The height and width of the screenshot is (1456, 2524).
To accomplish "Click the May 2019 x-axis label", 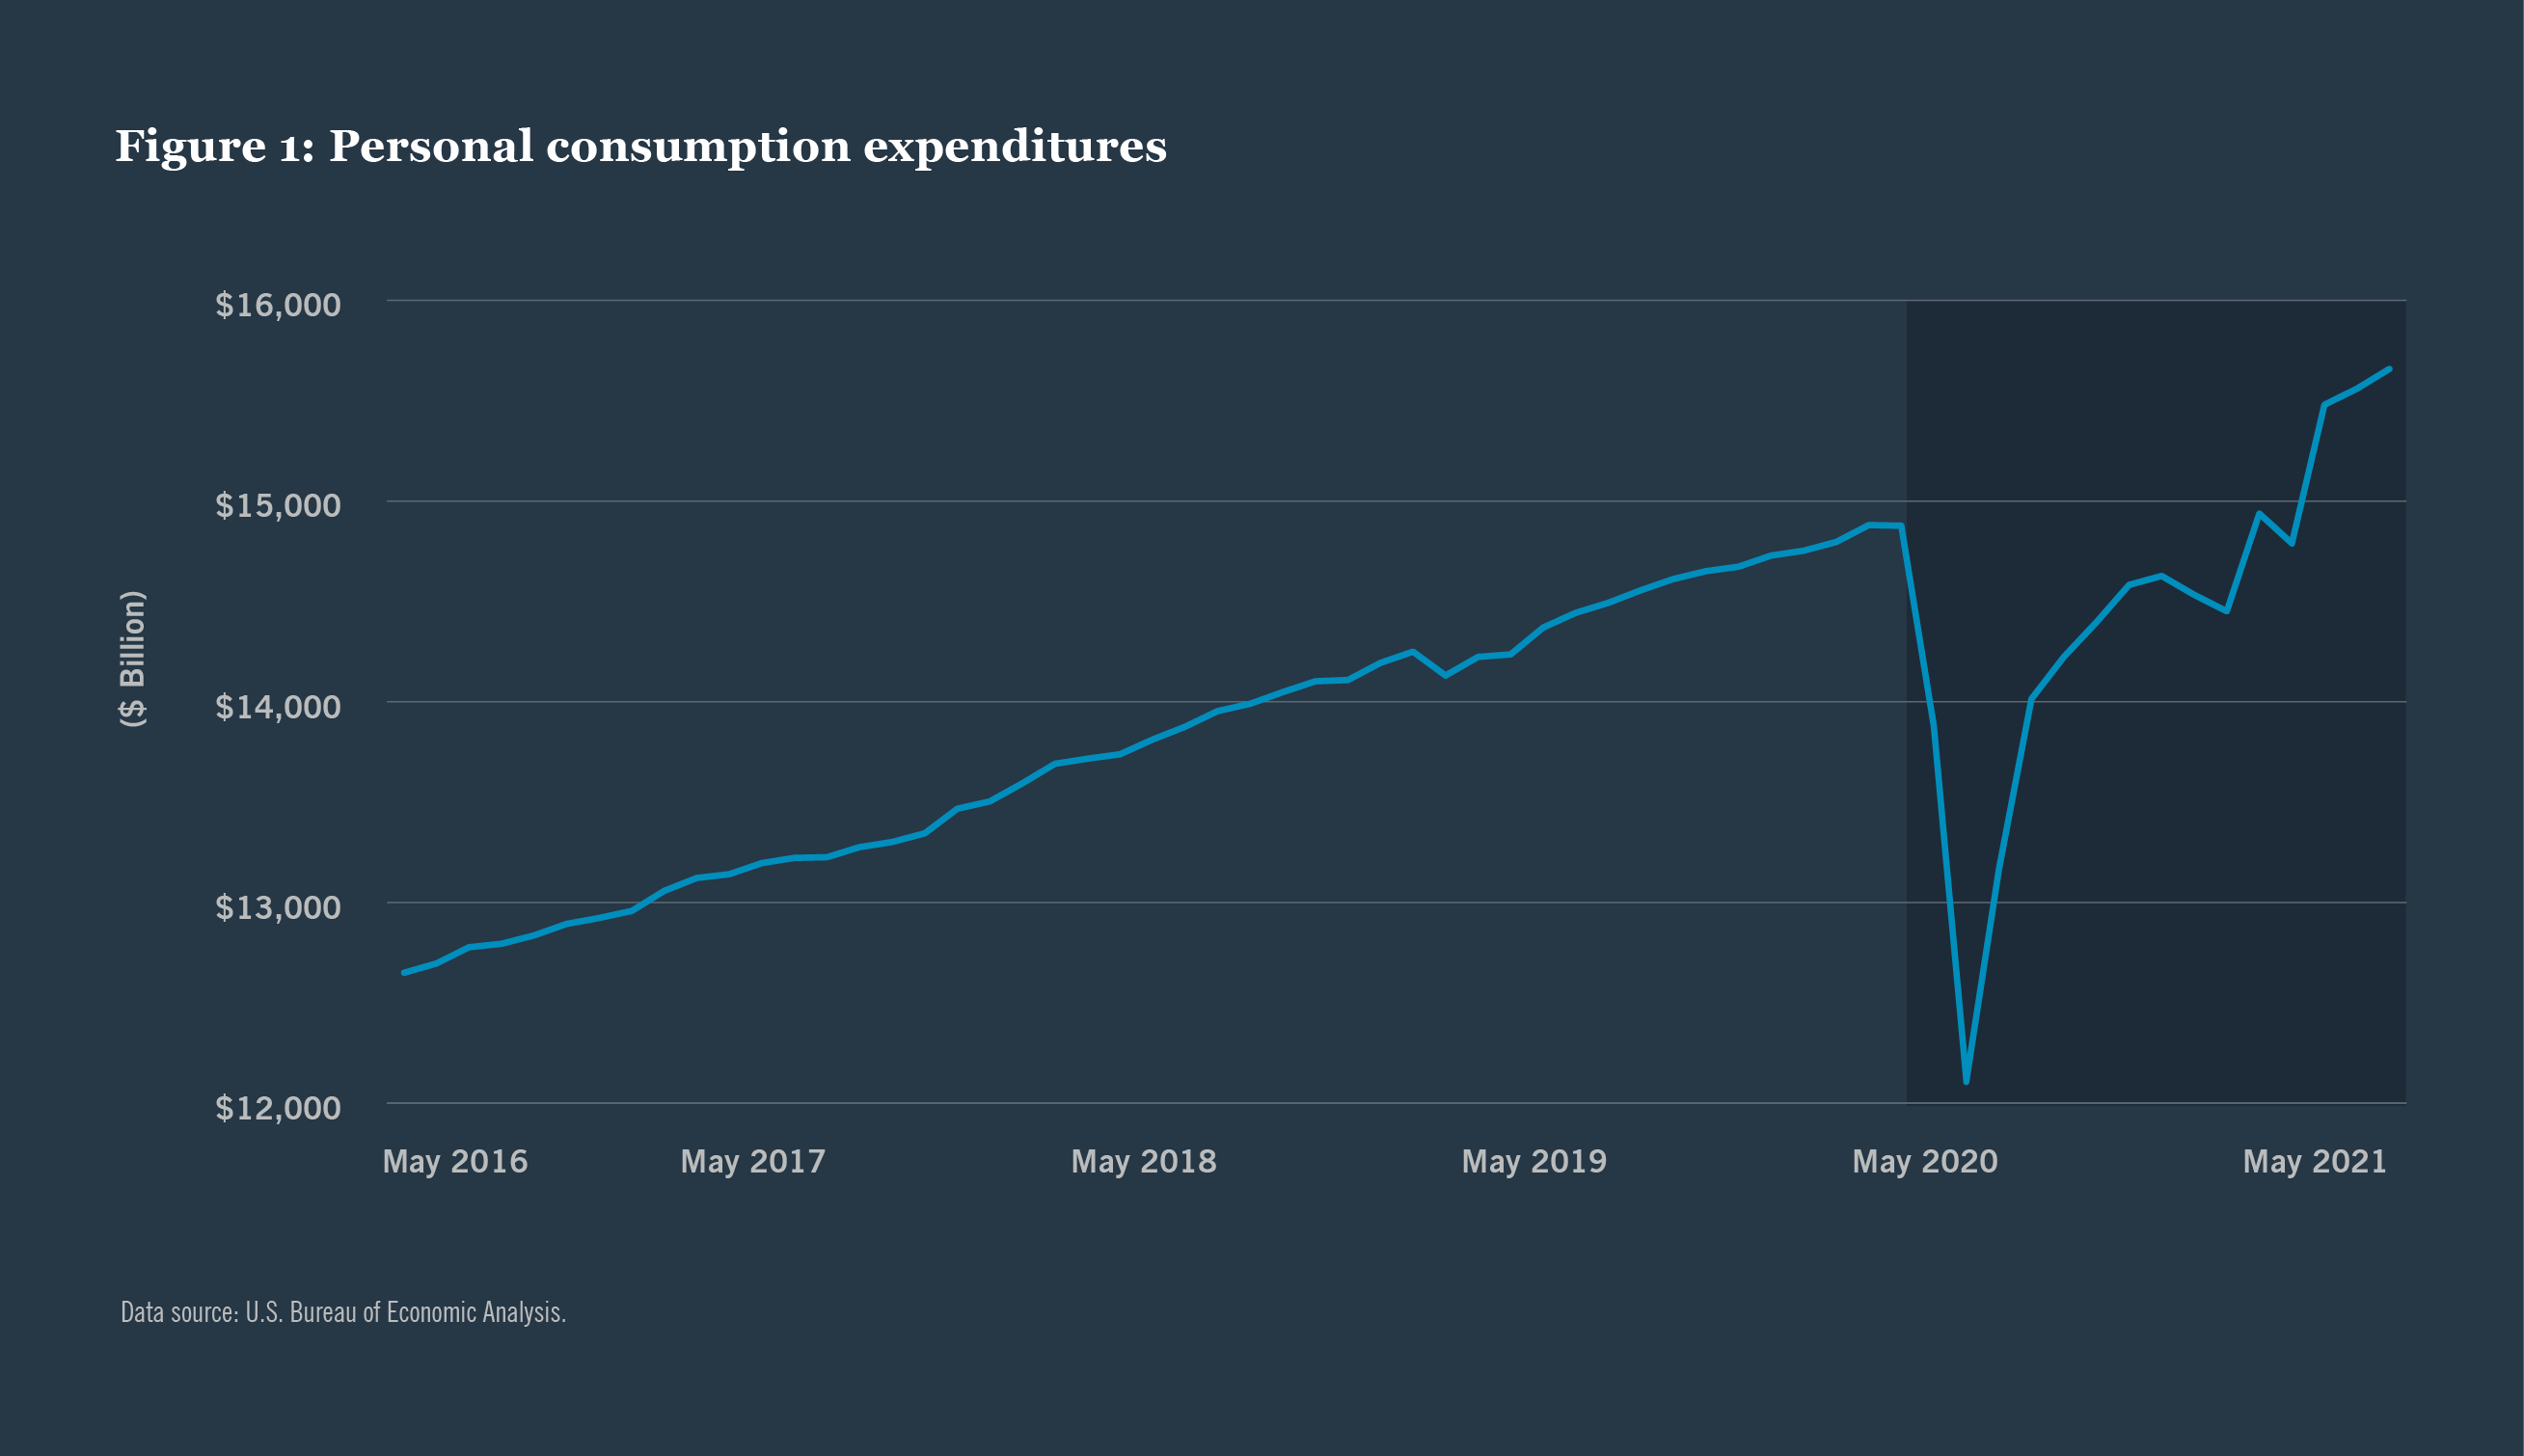I will point(1534,1161).
